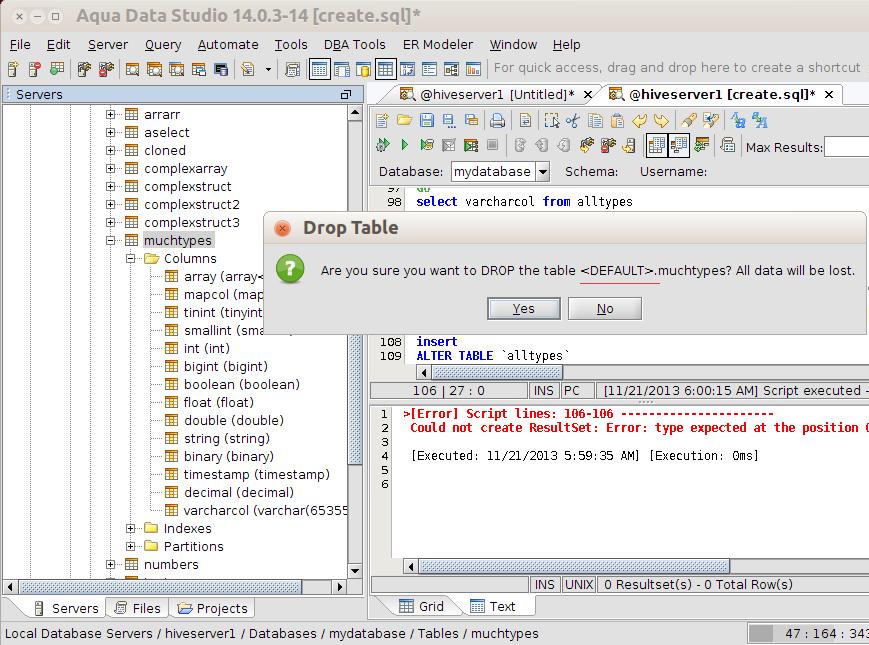Viewport: 869px width, 645px height.
Task: Click the brush clear-formatting icon
Action: [x=689, y=120]
